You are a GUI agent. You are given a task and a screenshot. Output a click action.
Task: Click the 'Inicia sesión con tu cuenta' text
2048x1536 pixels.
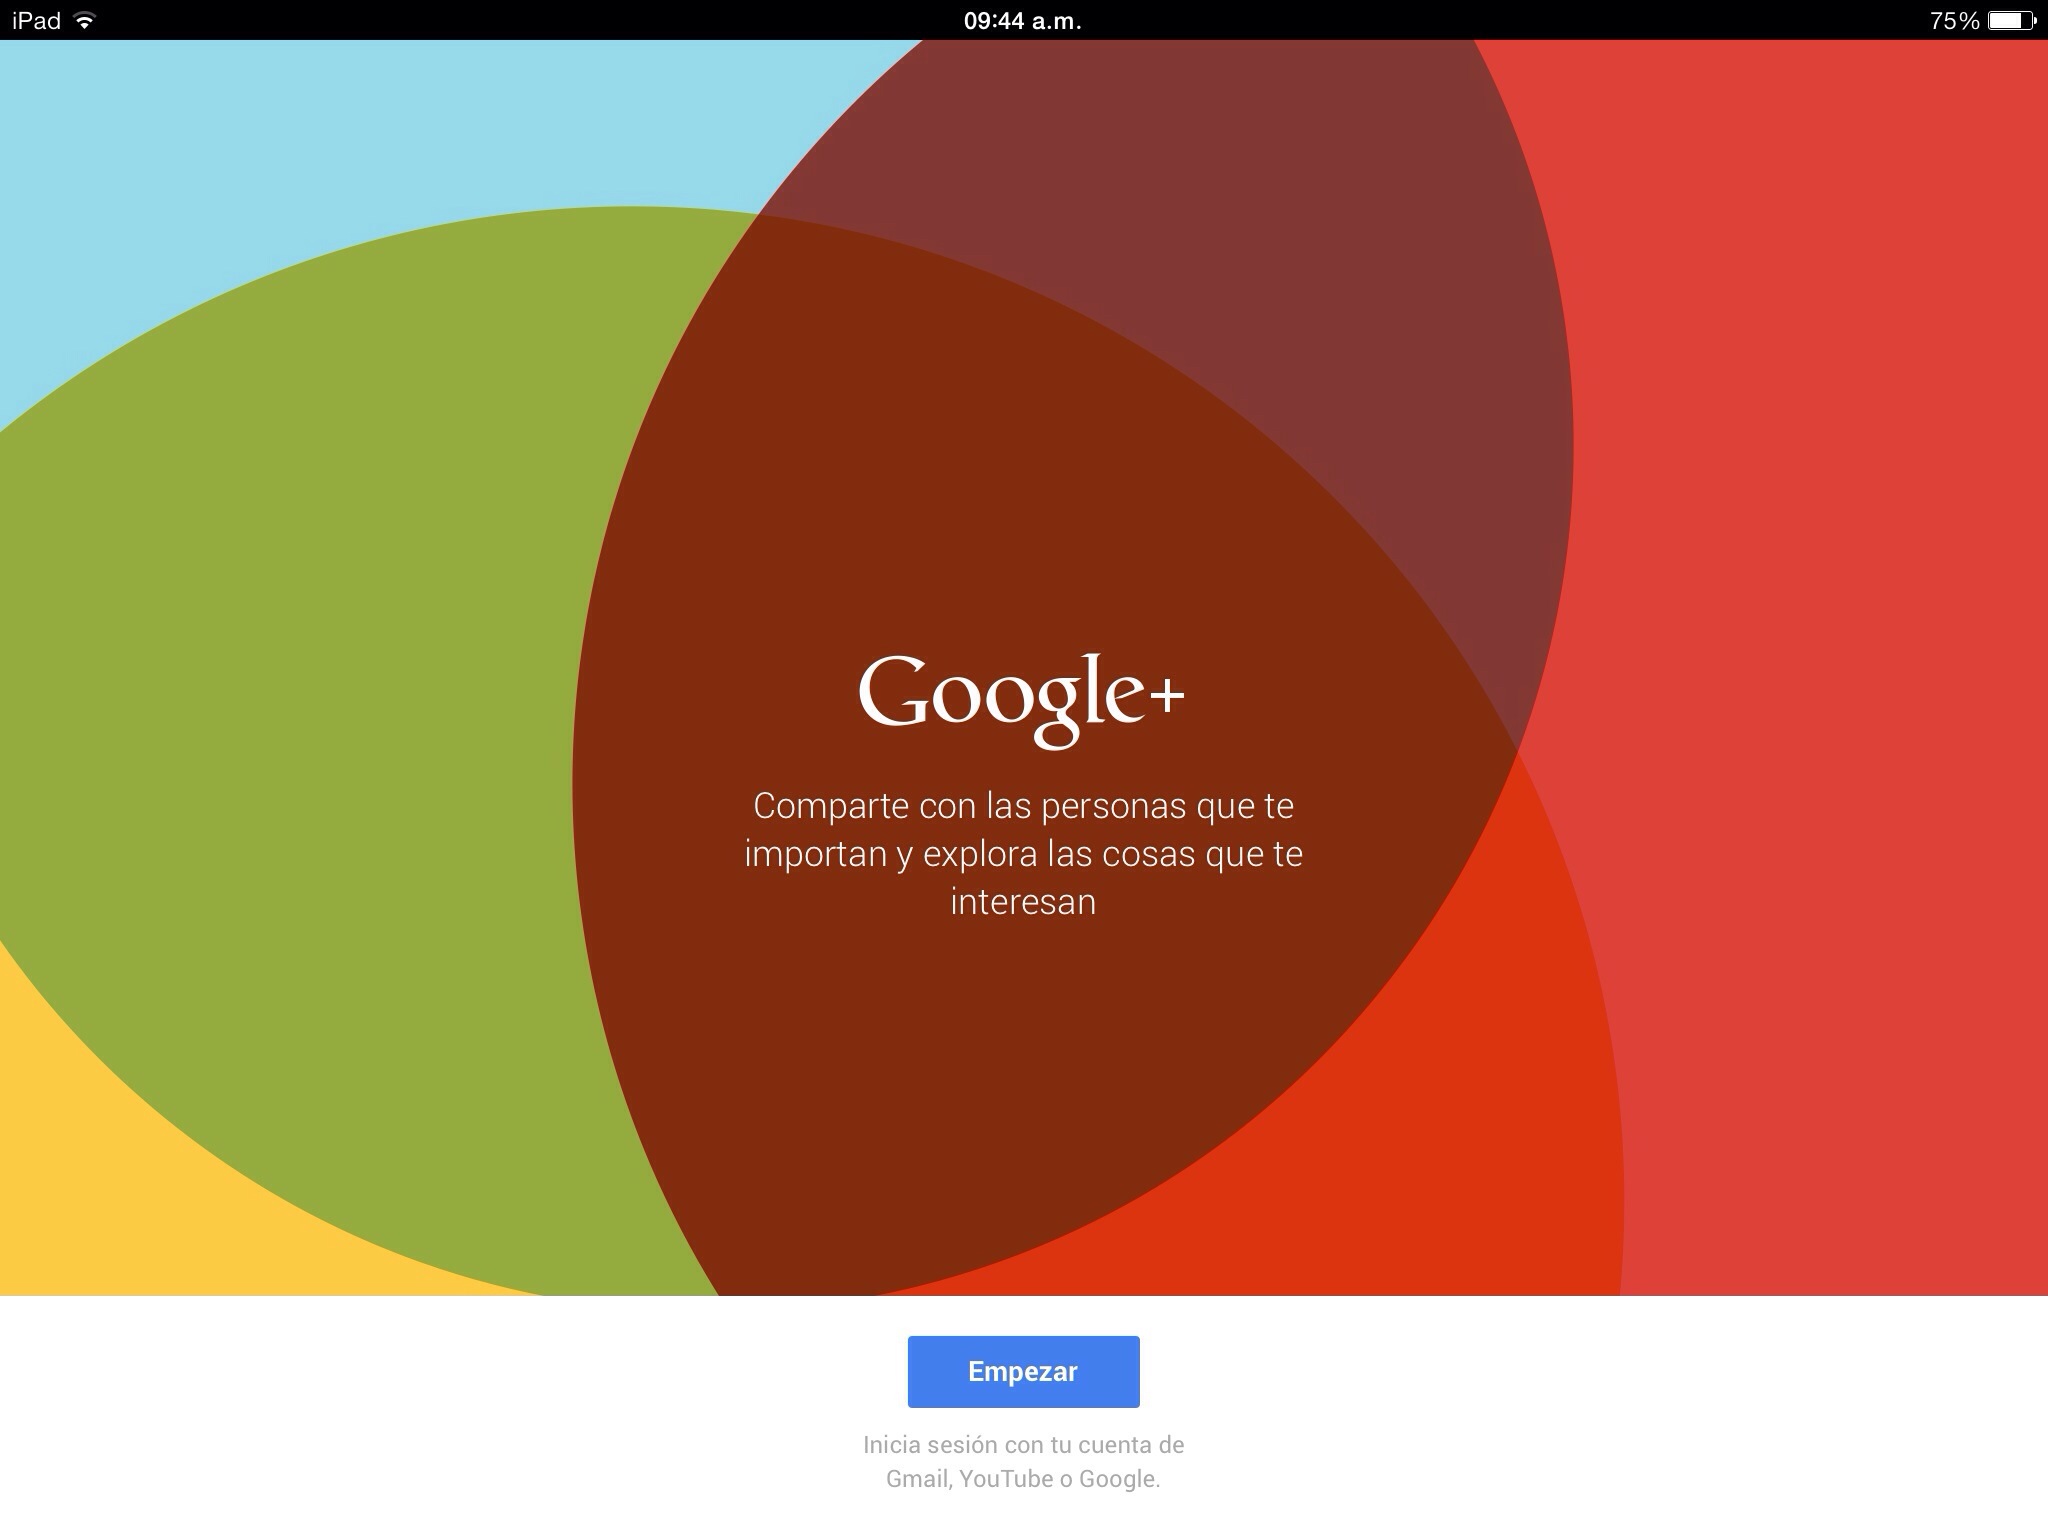tap(1023, 1461)
